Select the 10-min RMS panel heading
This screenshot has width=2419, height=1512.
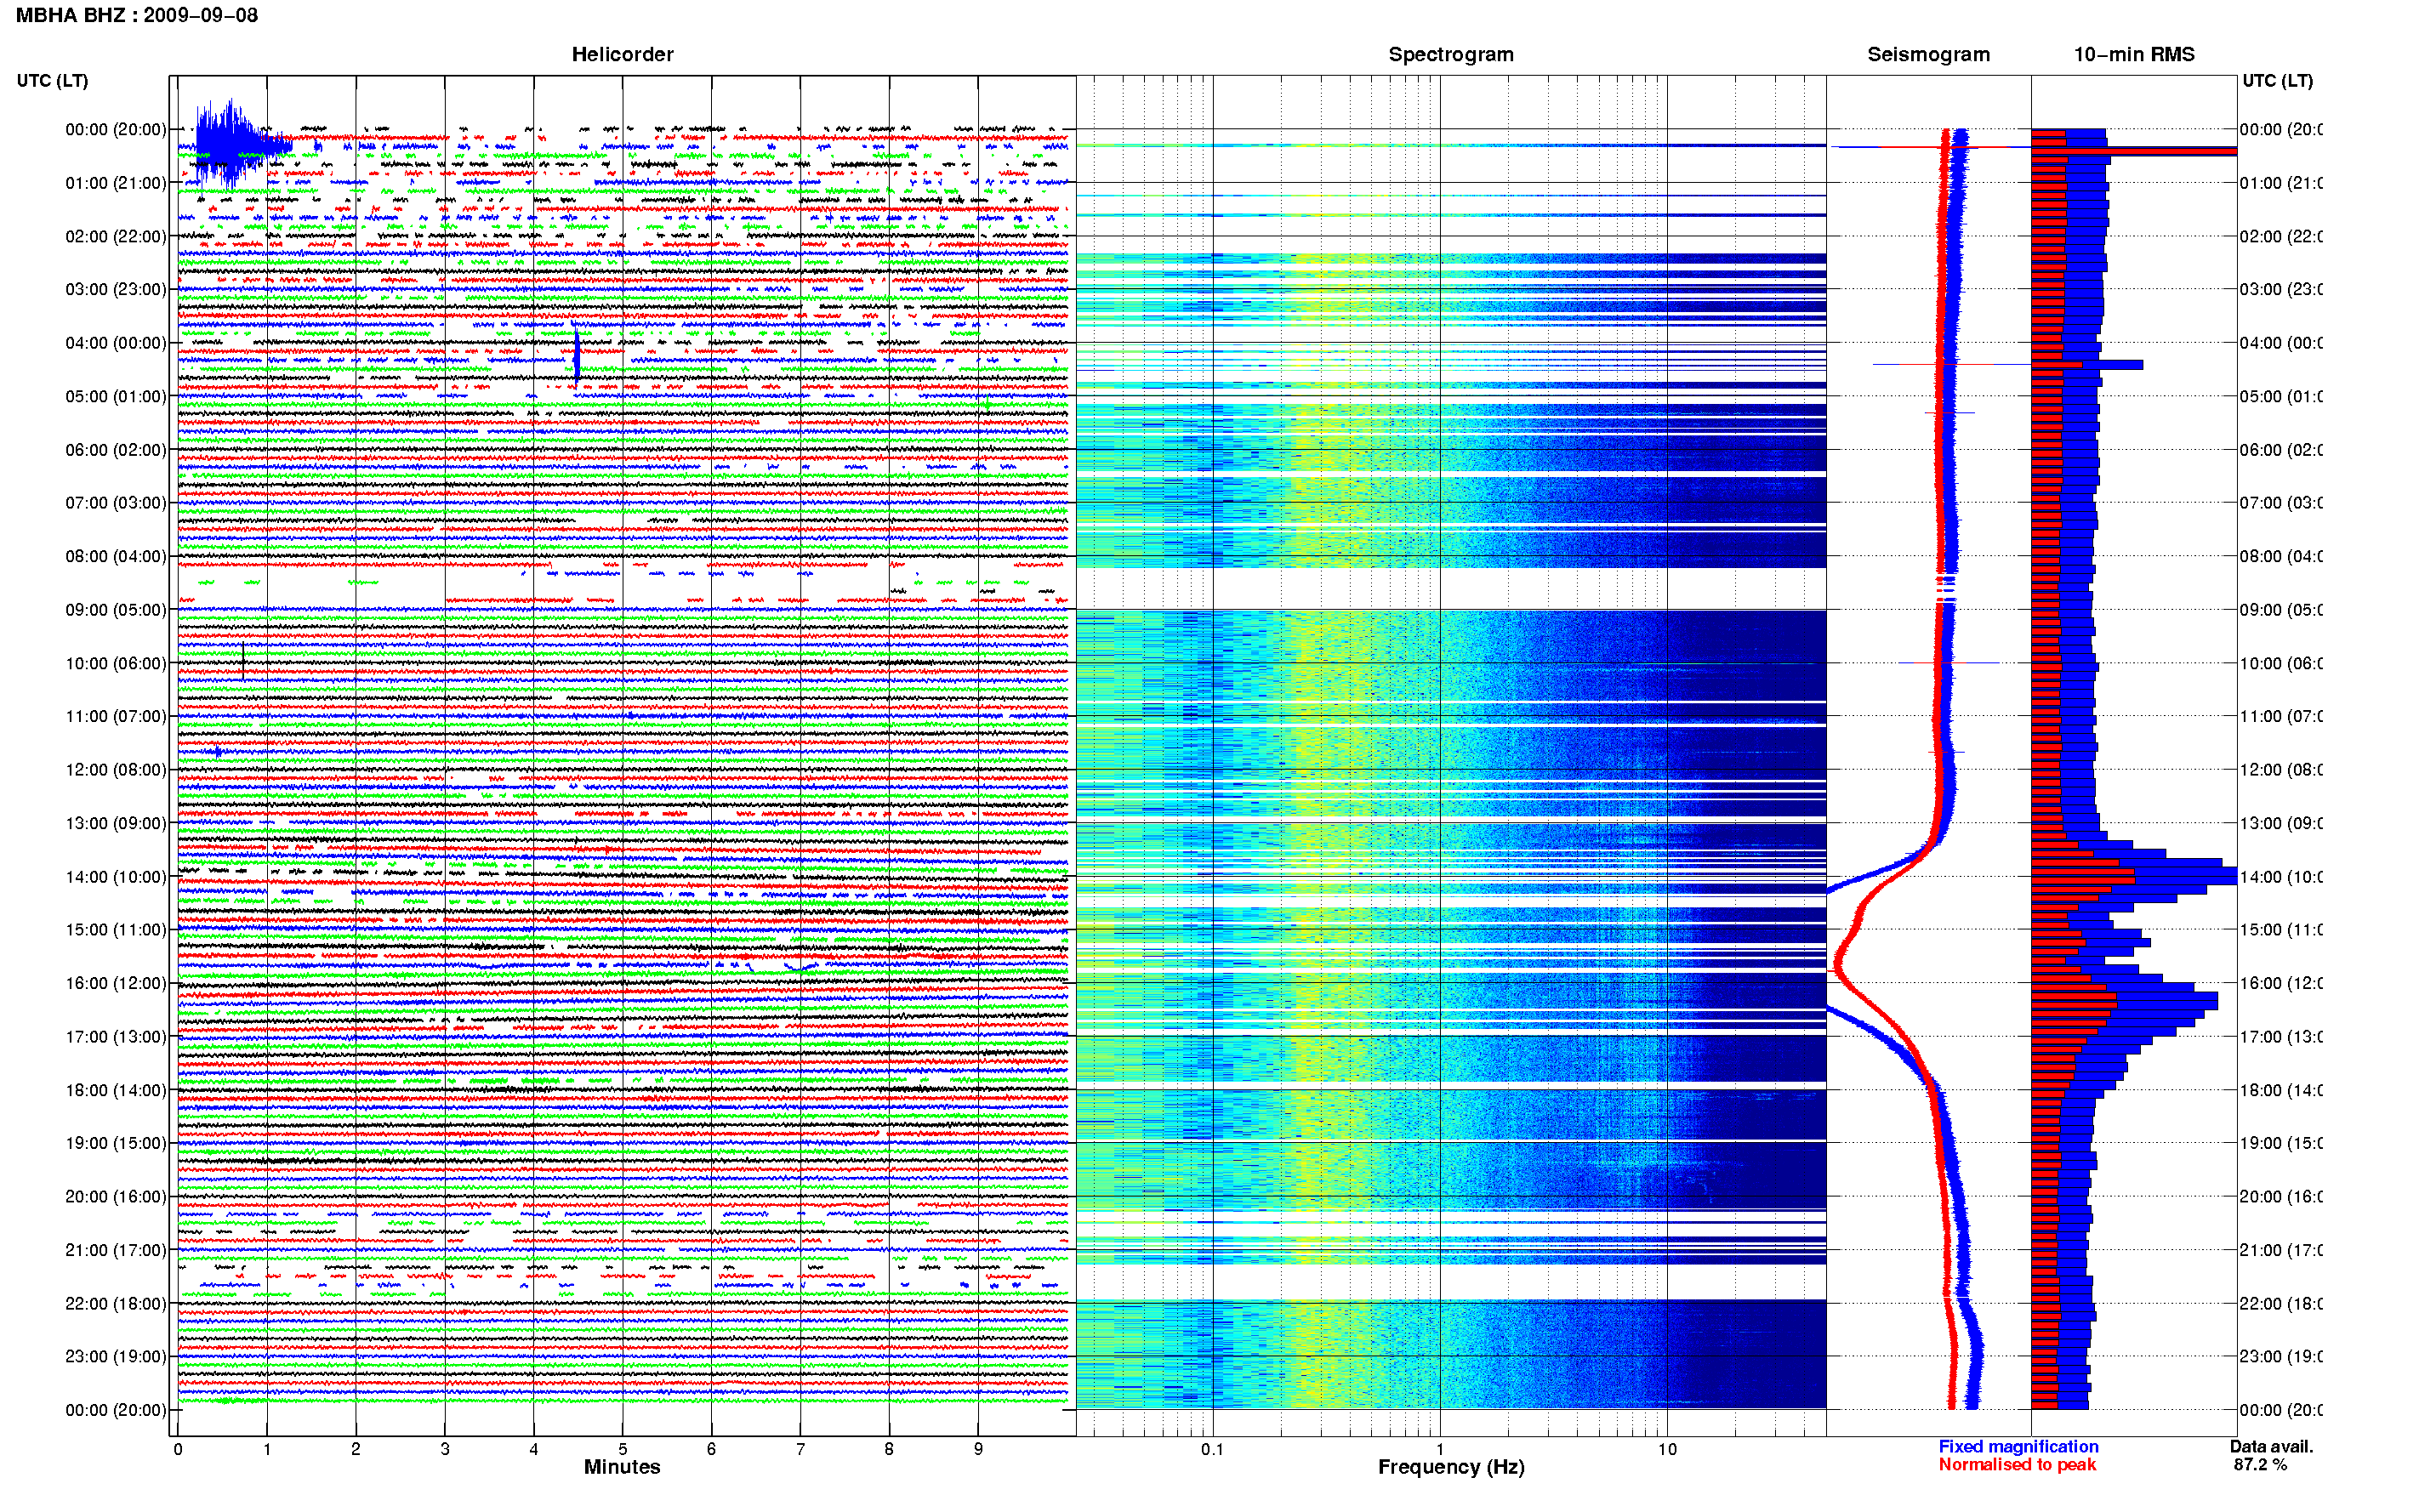2134,54
